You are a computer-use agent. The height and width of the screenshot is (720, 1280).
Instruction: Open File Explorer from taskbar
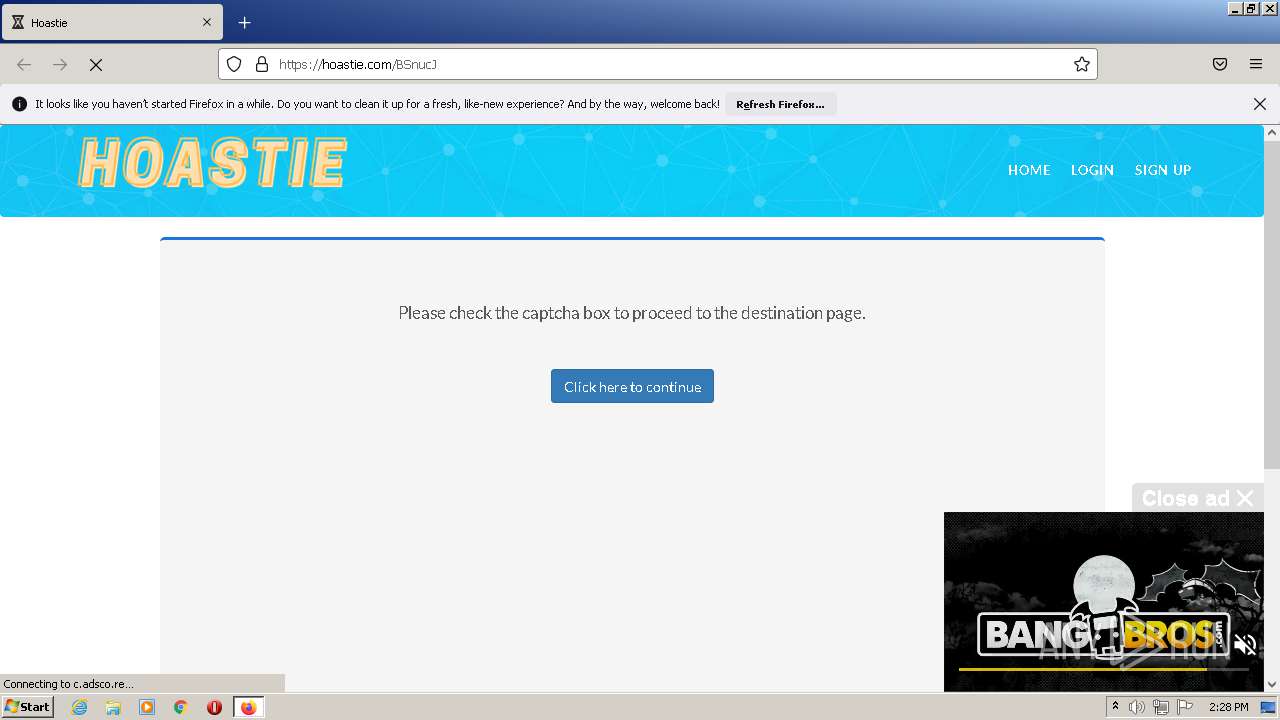113,707
